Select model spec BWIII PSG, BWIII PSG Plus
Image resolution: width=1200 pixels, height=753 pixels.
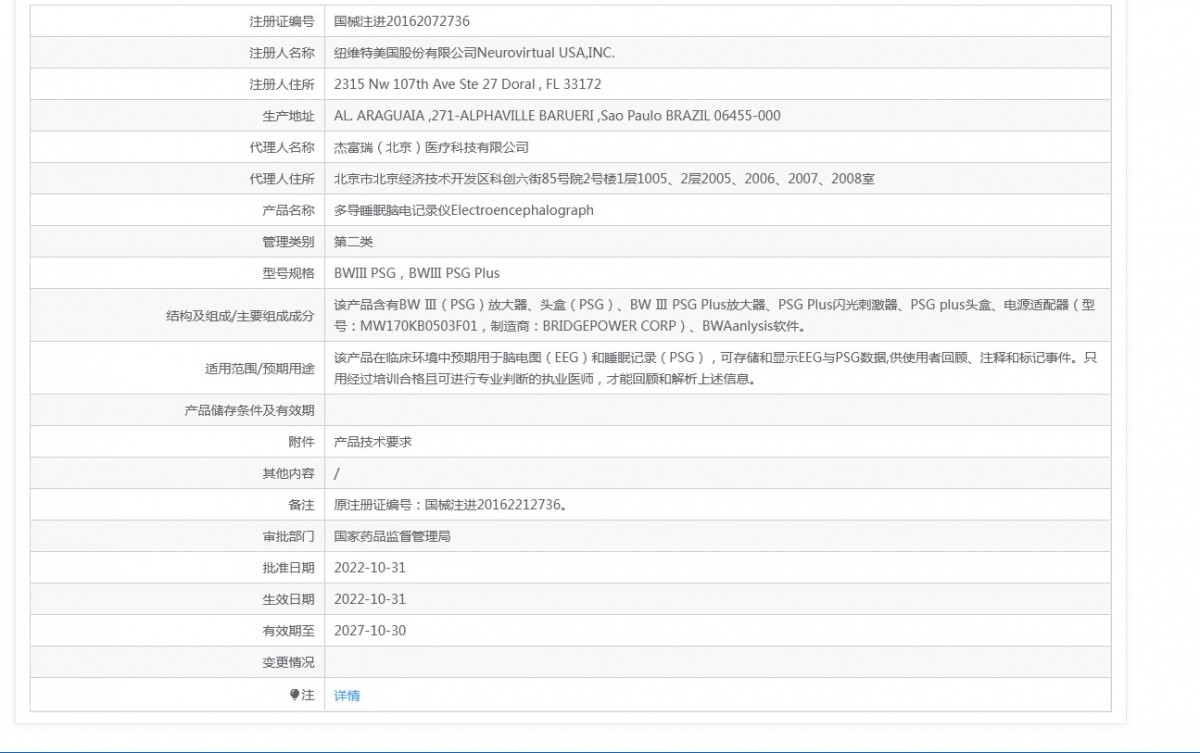pyautogui.click(x=417, y=273)
